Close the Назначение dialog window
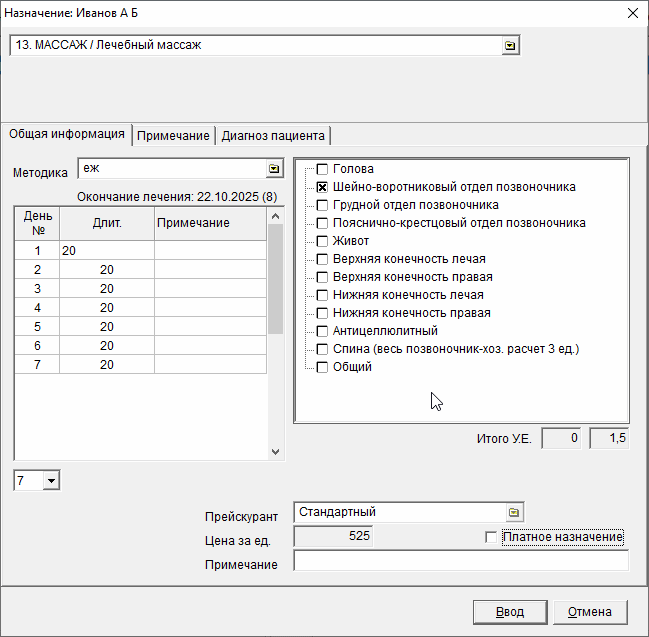Viewport: 649px width, 637px height. pyautogui.click(x=632, y=13)
